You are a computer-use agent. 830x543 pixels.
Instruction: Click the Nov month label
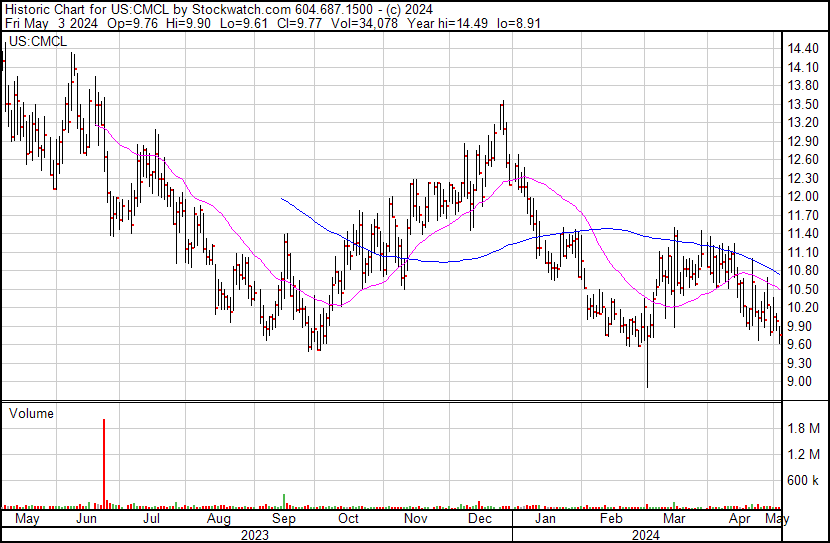click(416, 519)
